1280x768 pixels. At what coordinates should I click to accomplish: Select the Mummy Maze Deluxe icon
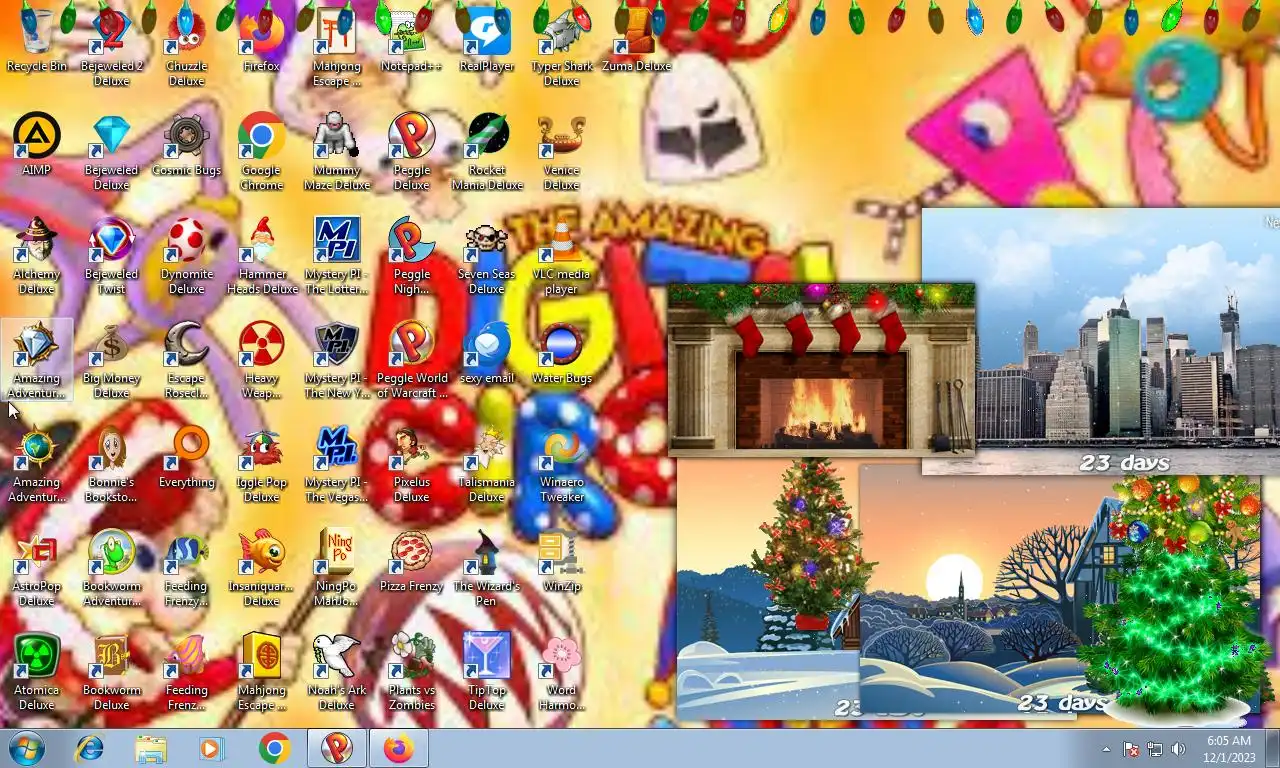tap(336, 152)
